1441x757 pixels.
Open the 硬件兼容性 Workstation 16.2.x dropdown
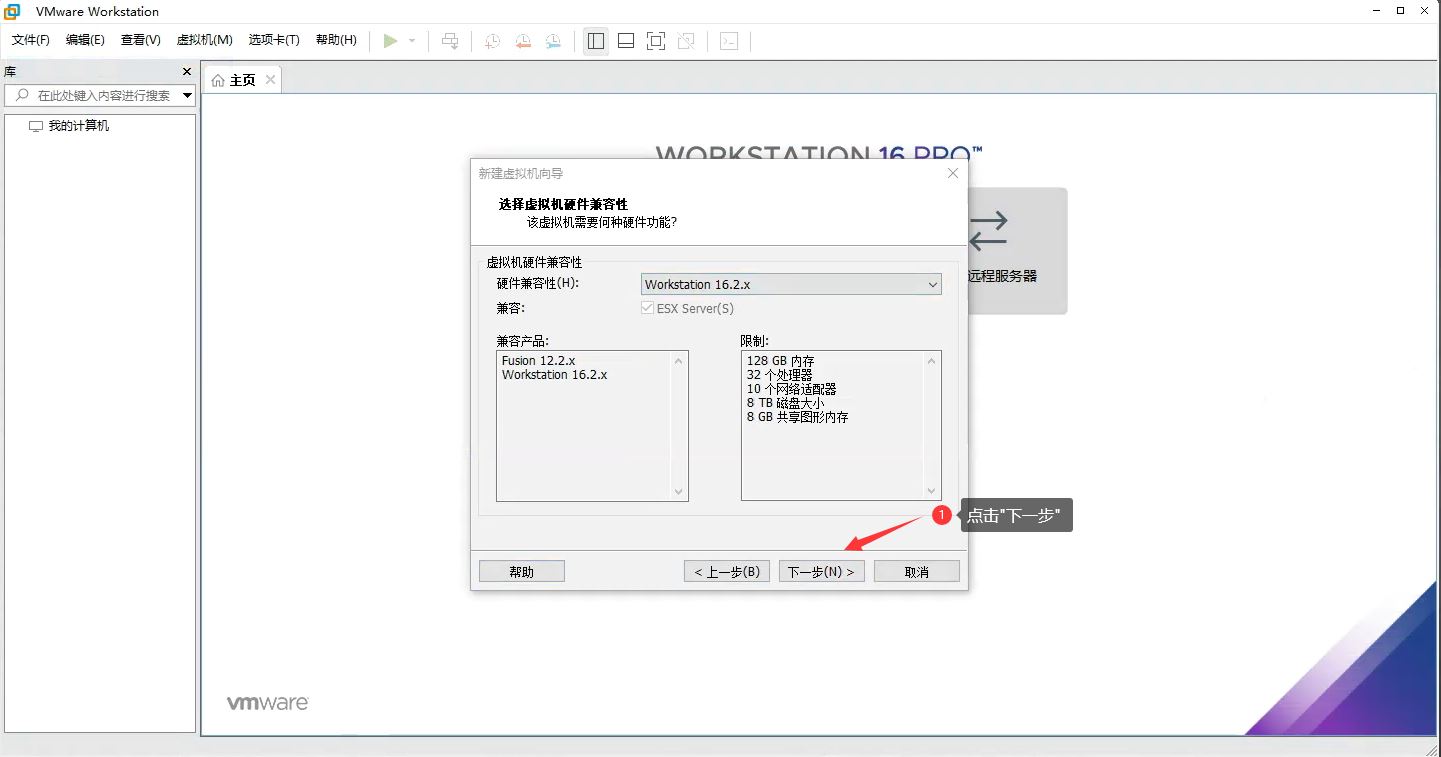791,285
